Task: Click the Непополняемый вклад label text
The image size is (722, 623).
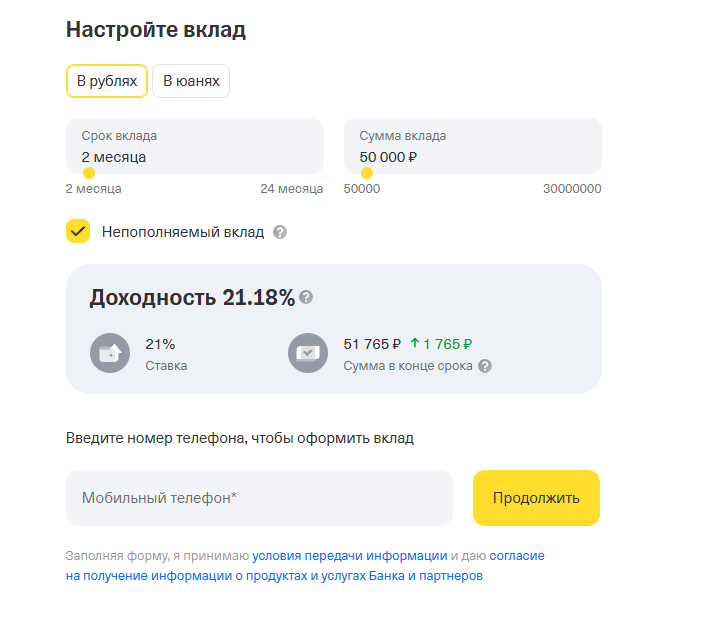Action: [183, 232]
